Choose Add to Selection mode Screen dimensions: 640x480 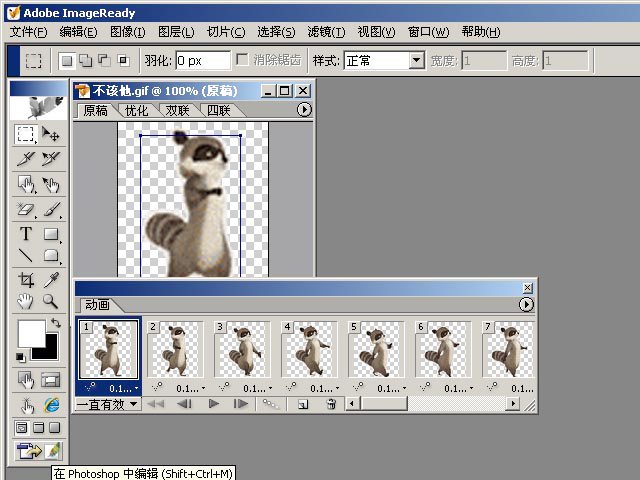coord(86,61)
